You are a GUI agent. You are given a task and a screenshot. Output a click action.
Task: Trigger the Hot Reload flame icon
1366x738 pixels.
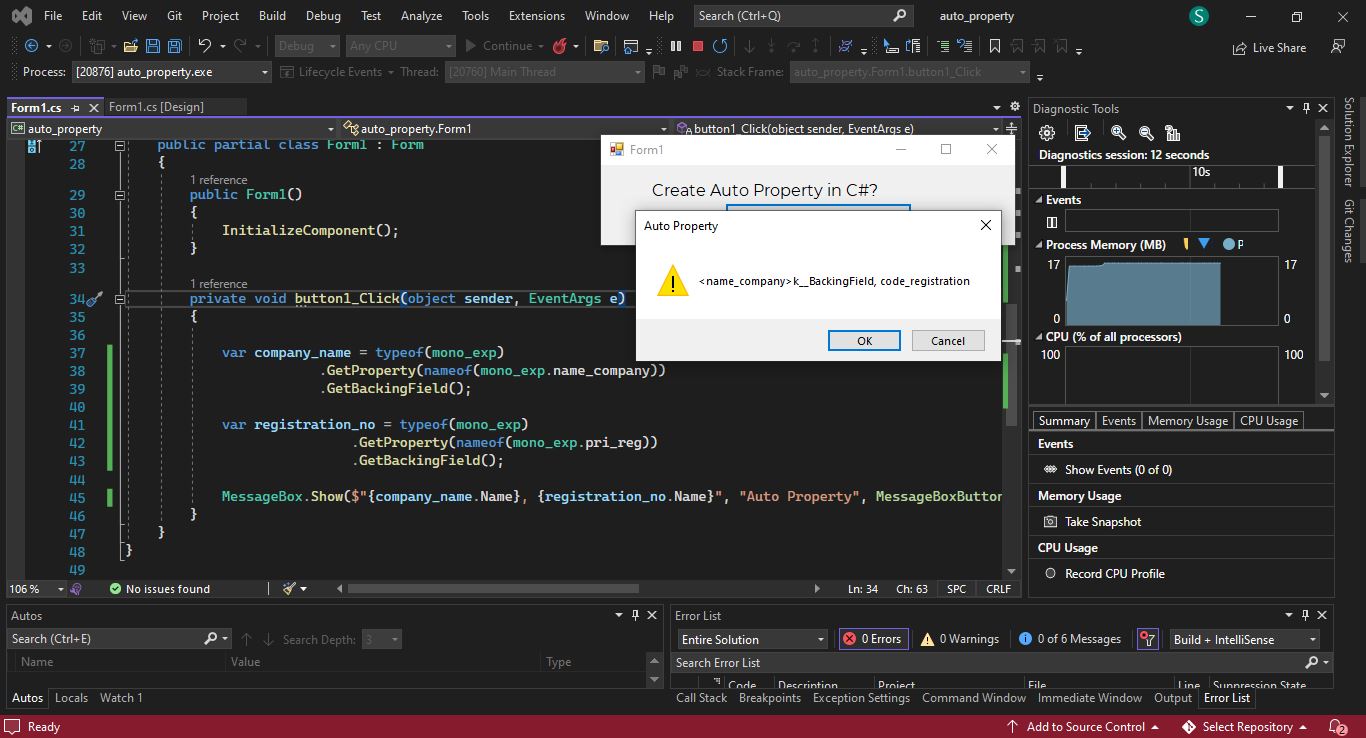pos(558,45)
